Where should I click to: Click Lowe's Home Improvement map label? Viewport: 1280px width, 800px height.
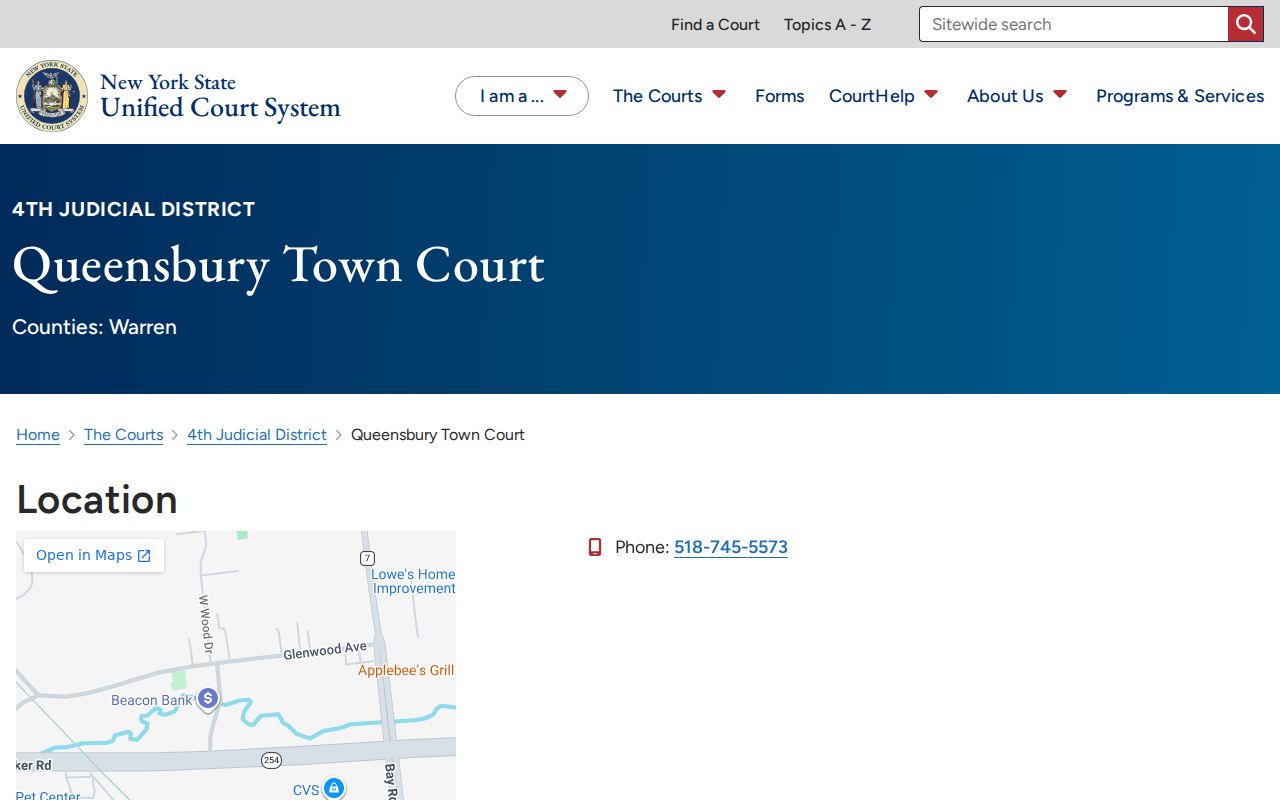(x=413, y=581)
